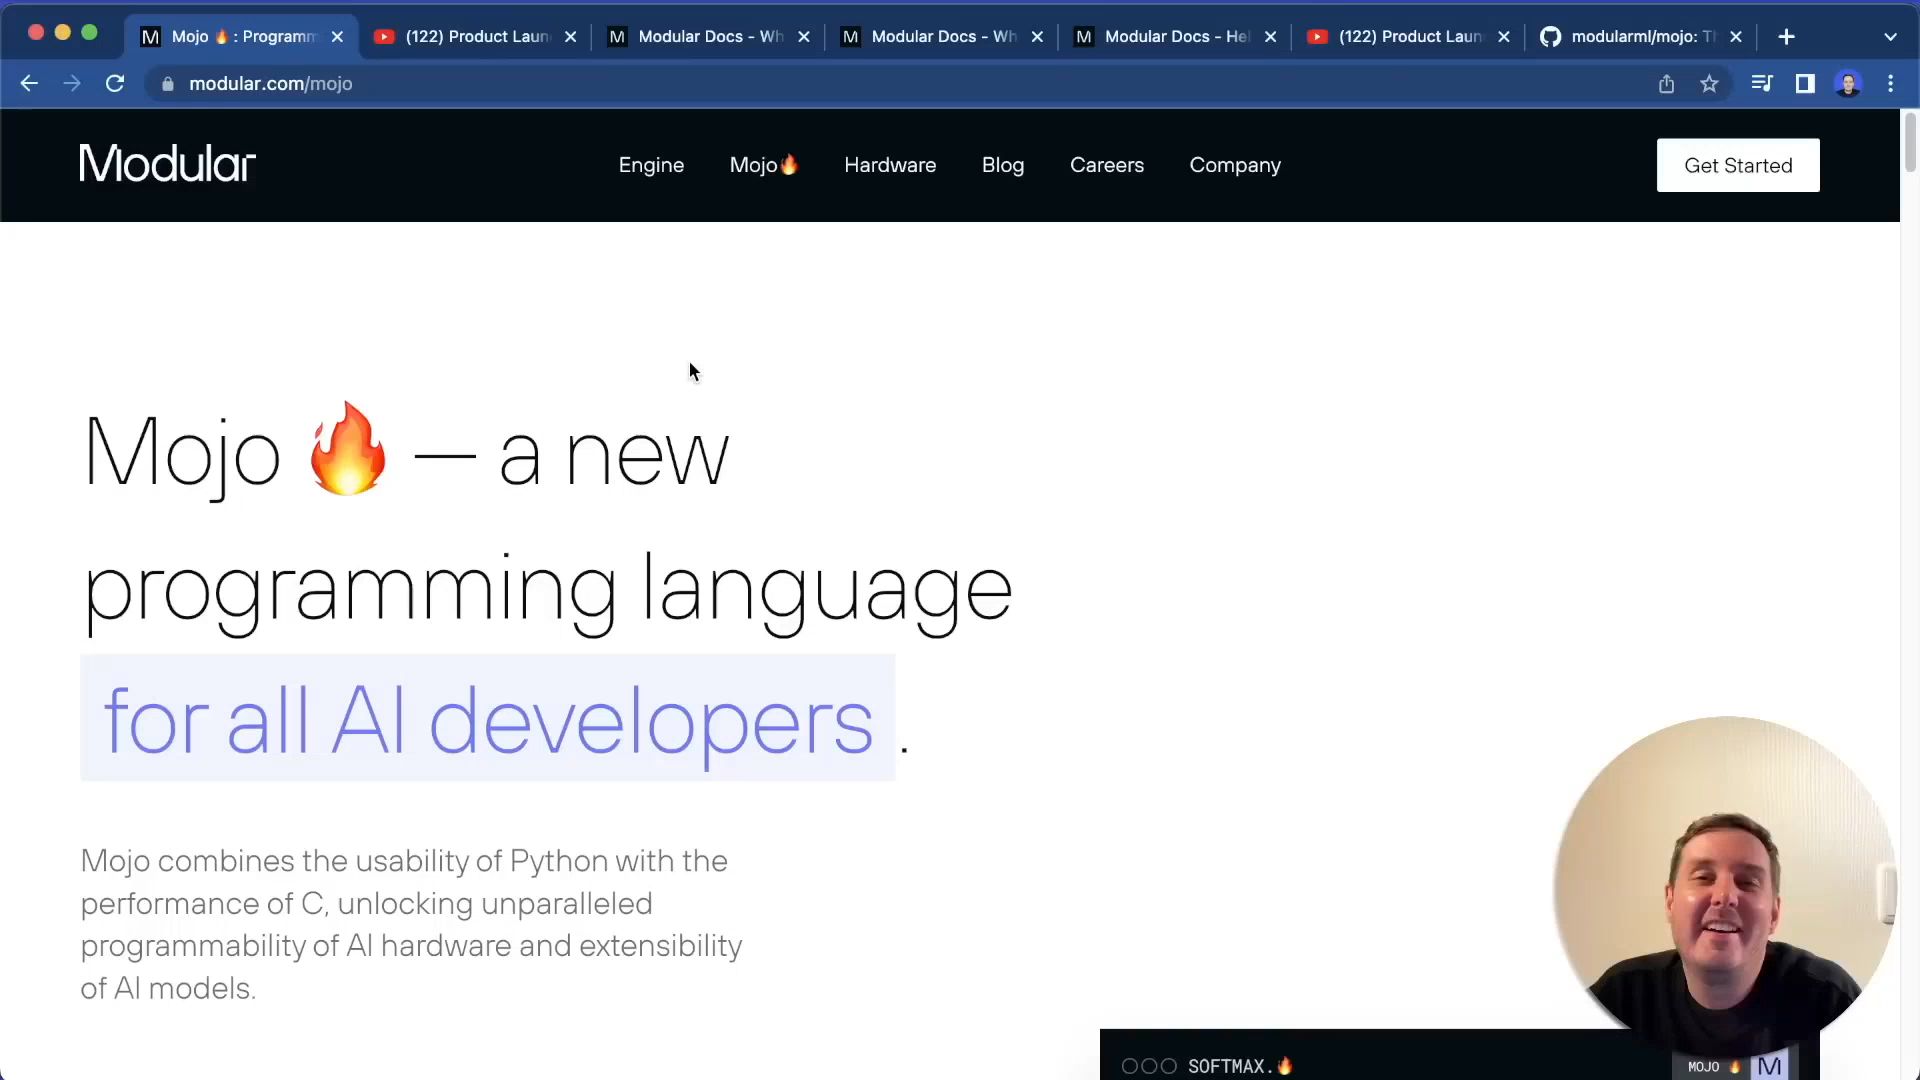1920x1080 pixels.
Task: Click the Modular logo in the header
Action: click(x=167, y=164)
